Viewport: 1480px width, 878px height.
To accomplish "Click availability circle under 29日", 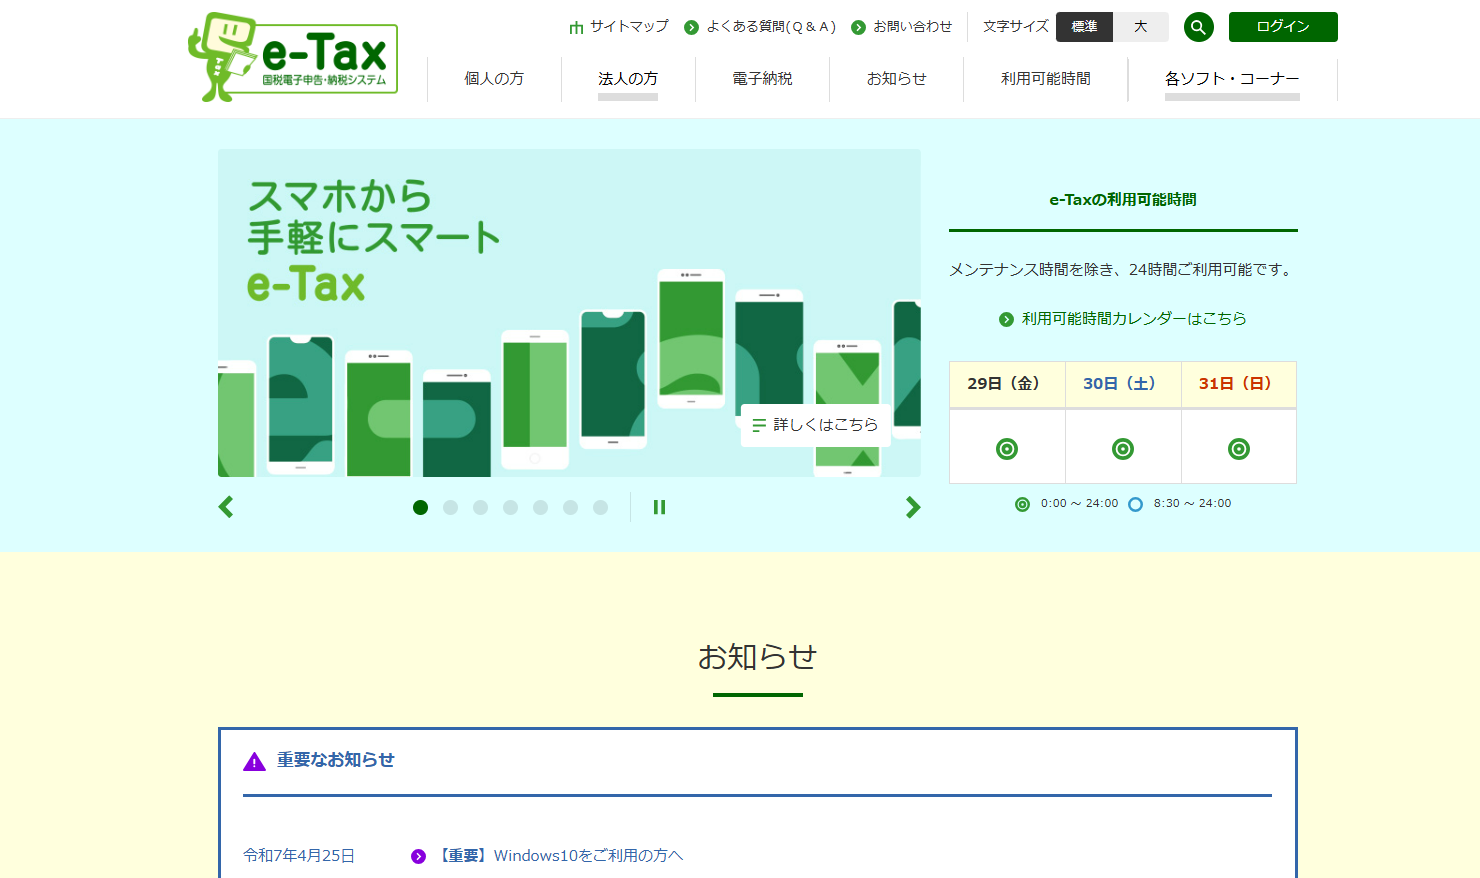I will point(1007,449).
